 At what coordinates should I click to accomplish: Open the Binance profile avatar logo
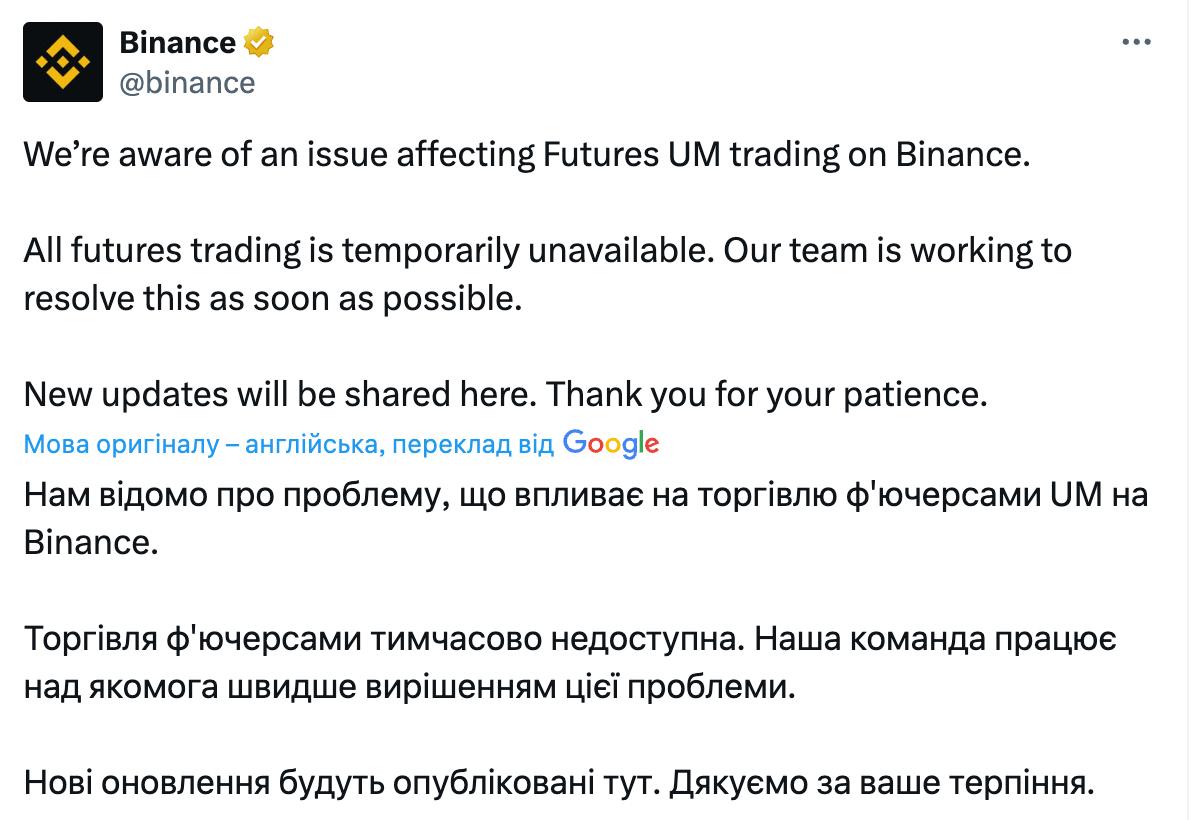click(63, 62)
